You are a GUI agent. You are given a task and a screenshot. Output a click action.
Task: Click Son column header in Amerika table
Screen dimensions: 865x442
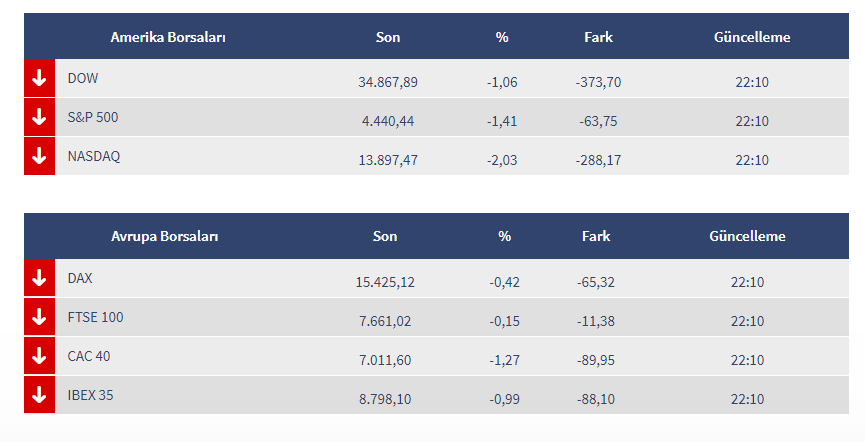click(x=388, y=37)
